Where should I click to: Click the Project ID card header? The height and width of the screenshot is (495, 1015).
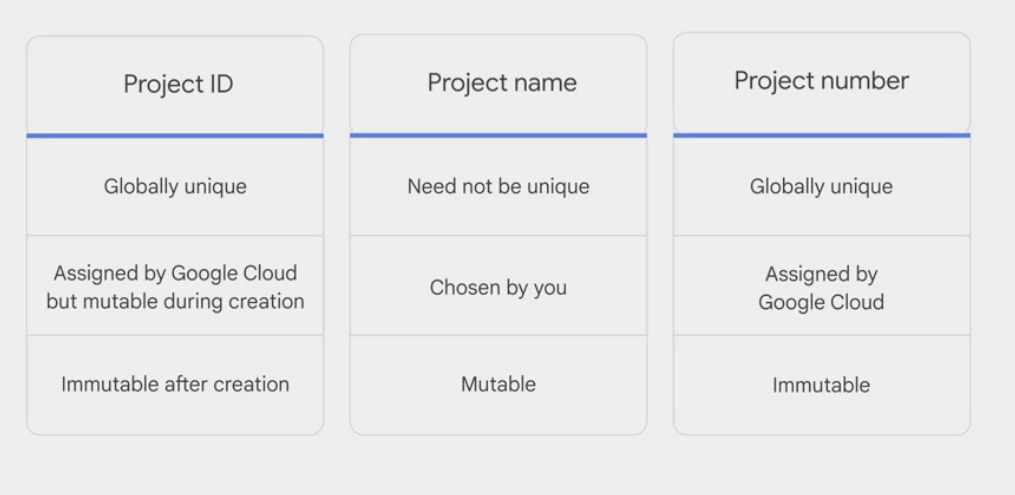(178, 84)
